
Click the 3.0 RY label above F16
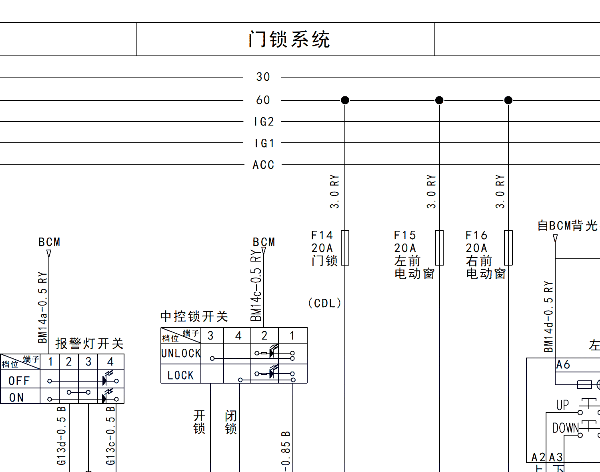[x=500, y=191]
